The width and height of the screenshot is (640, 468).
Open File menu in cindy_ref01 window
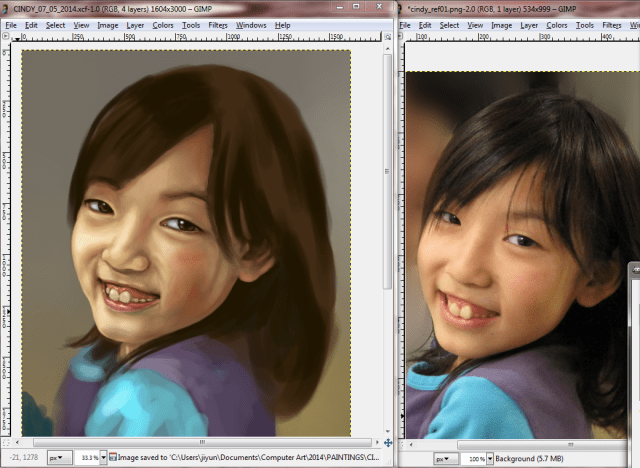click(405, 25)
